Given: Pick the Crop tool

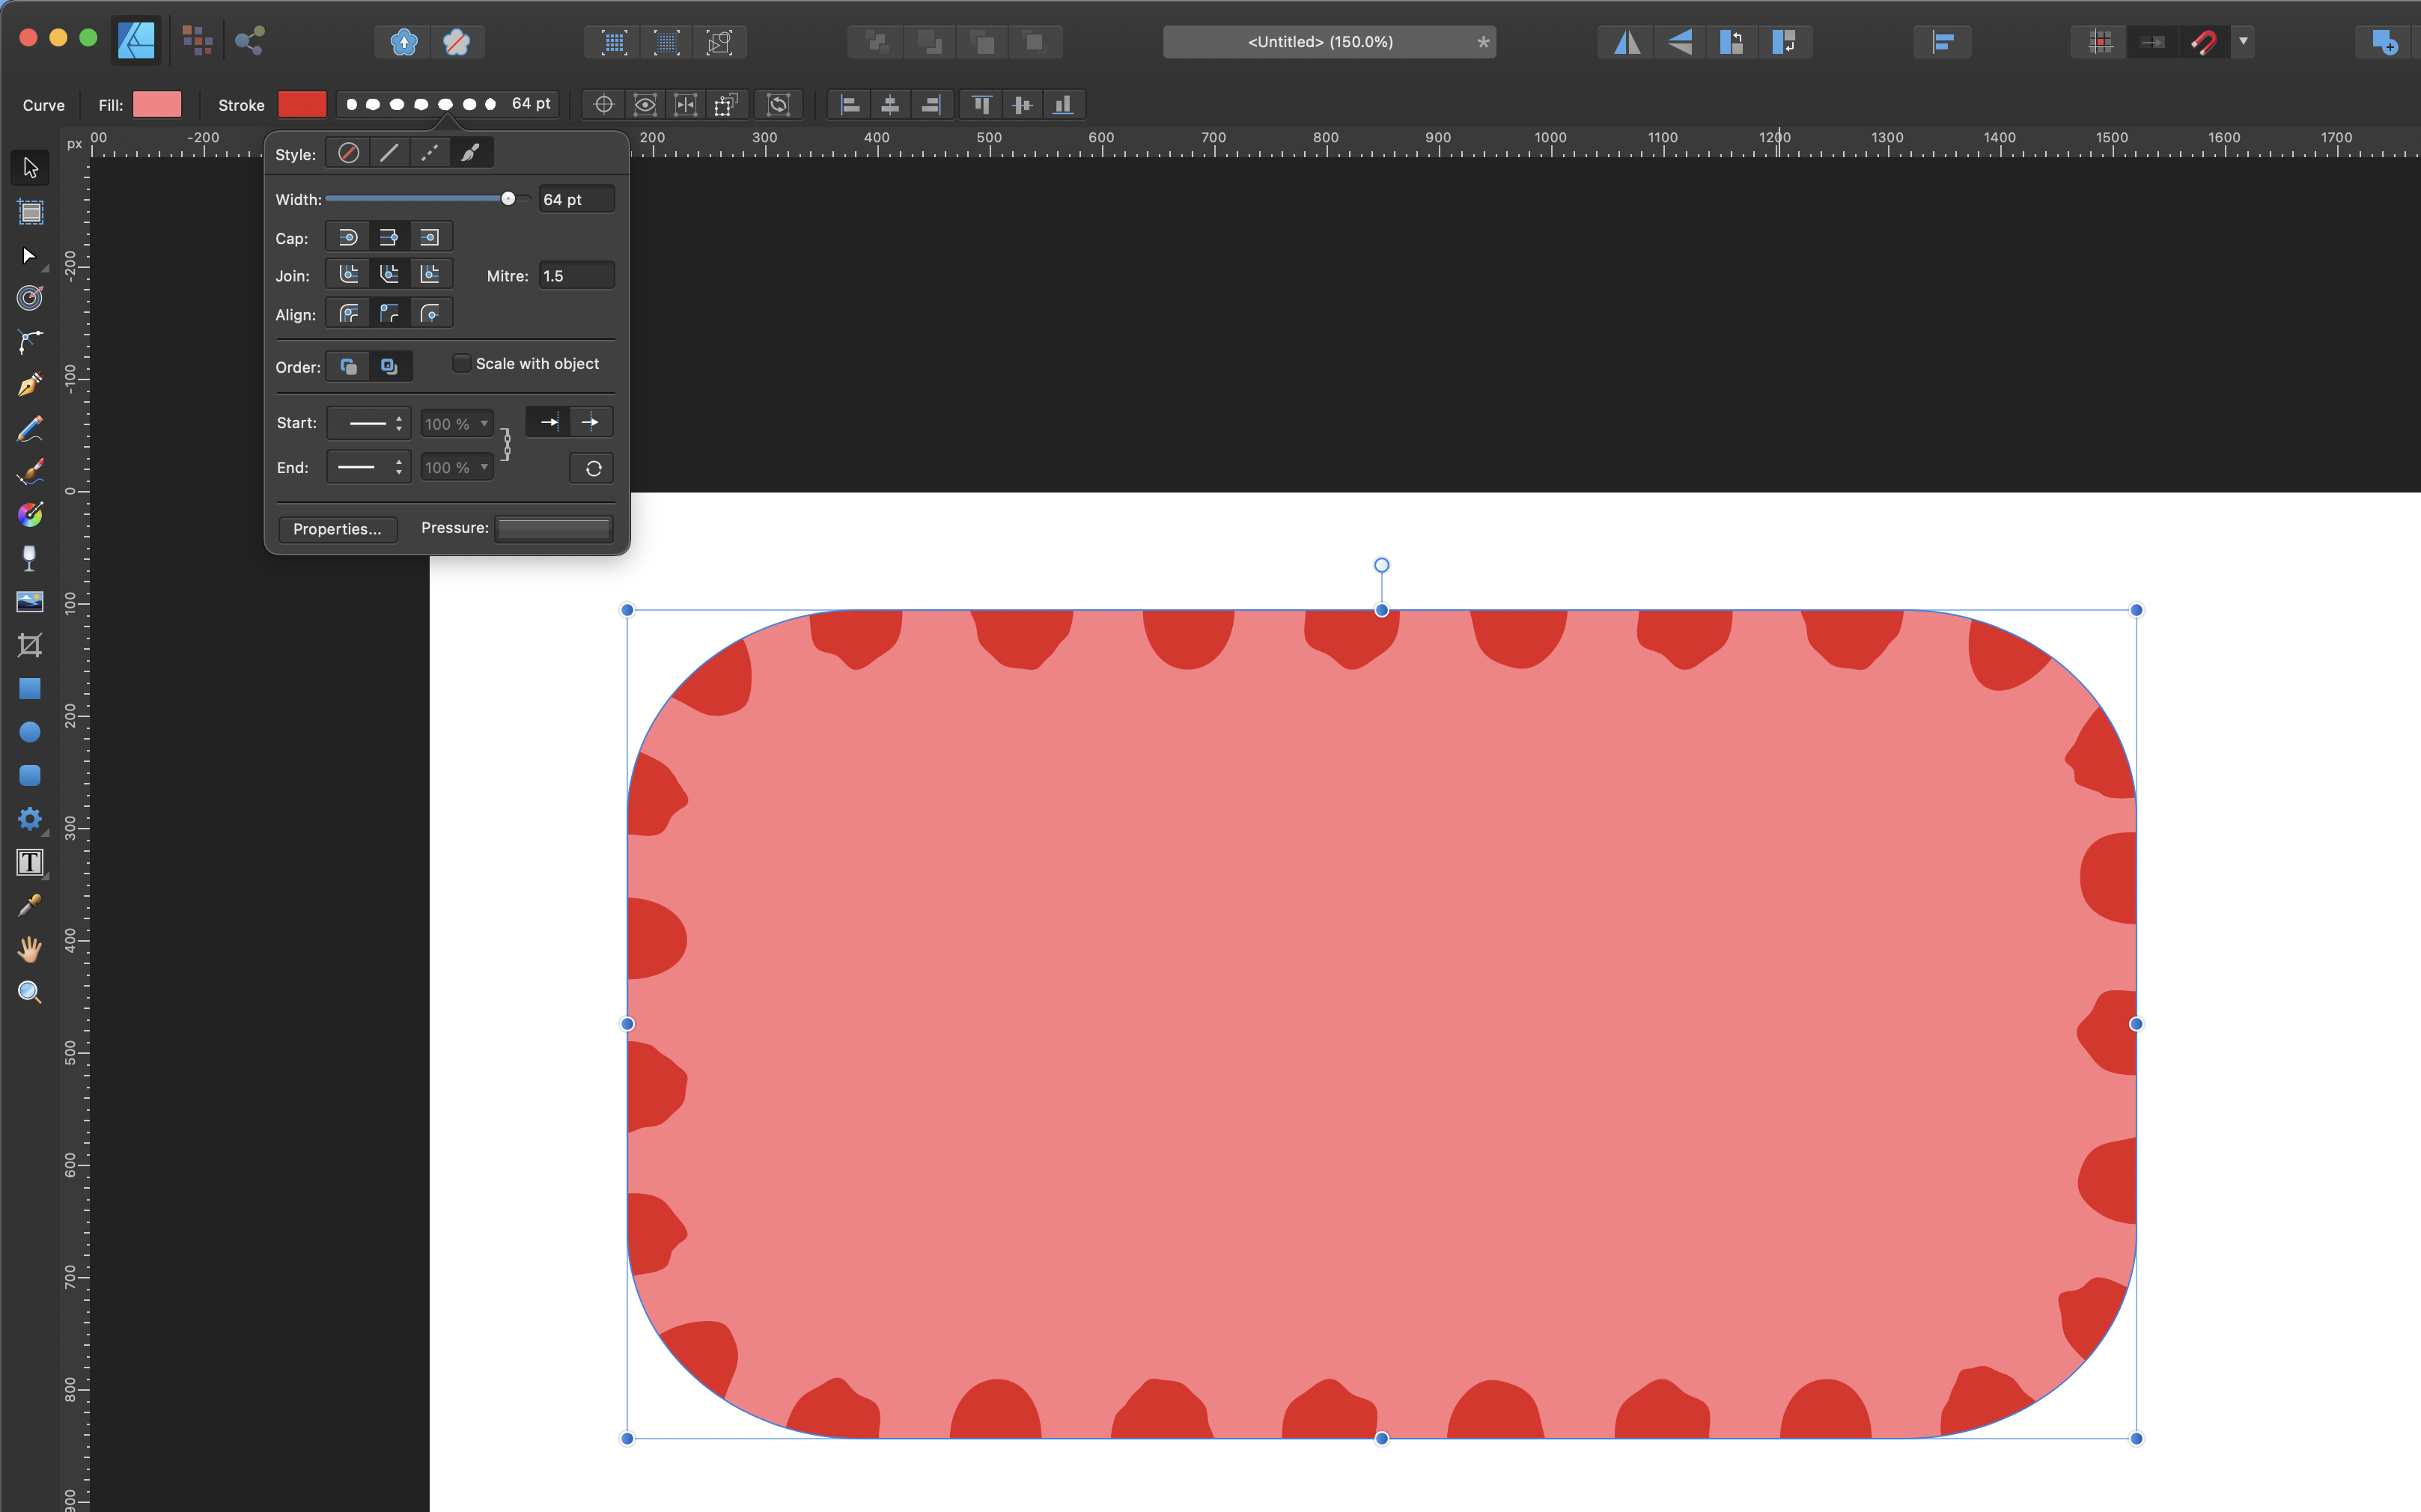Looking at the screenshot, I should pyautogui.click(x=30, y=645).
